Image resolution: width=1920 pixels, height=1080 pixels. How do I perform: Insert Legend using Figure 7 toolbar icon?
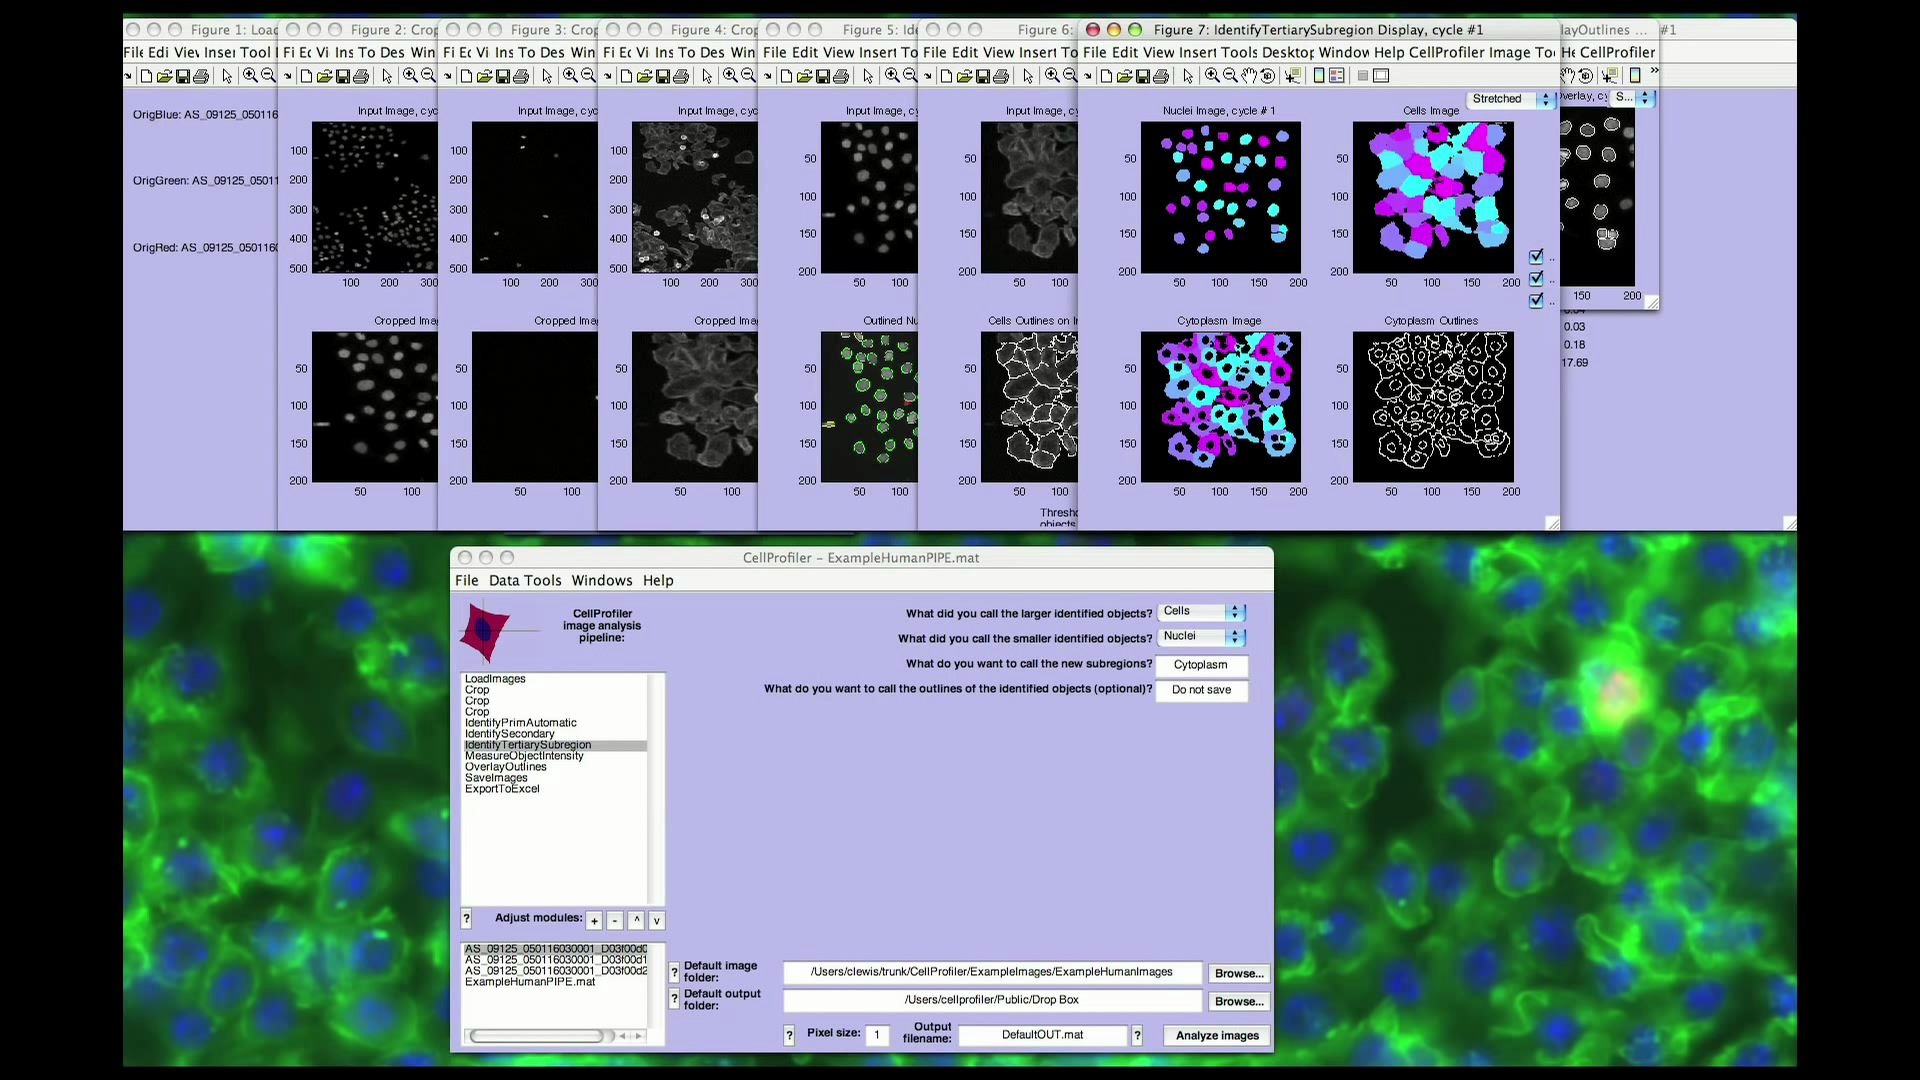1337,76
